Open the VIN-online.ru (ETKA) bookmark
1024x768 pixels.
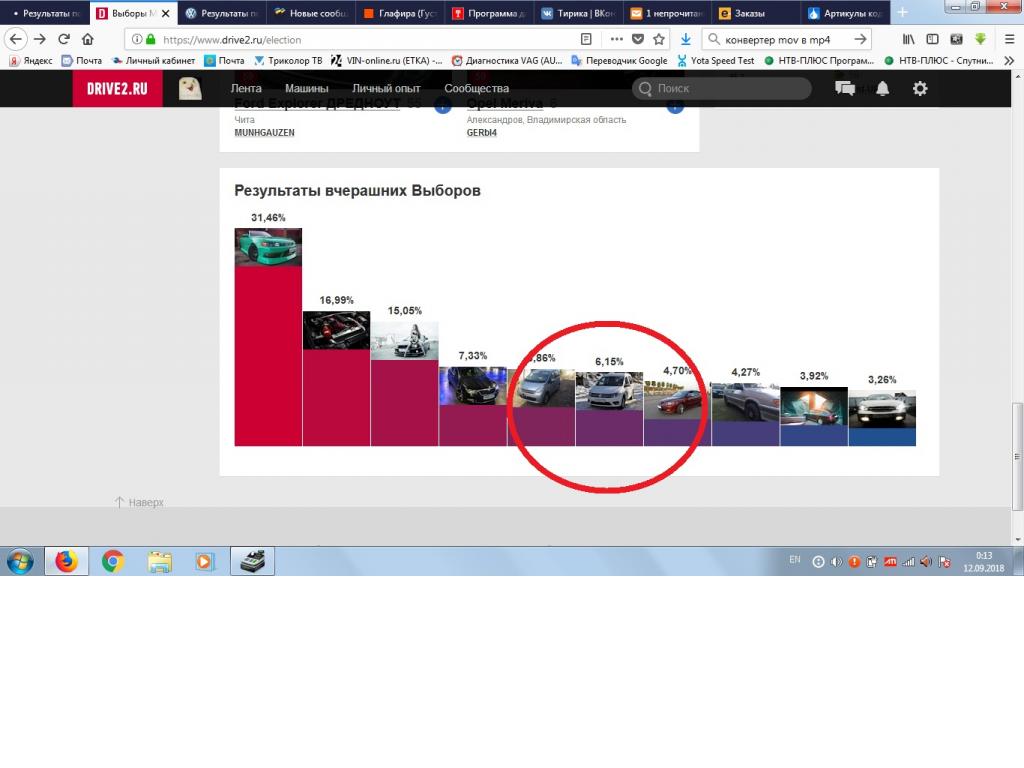point(387,61)
